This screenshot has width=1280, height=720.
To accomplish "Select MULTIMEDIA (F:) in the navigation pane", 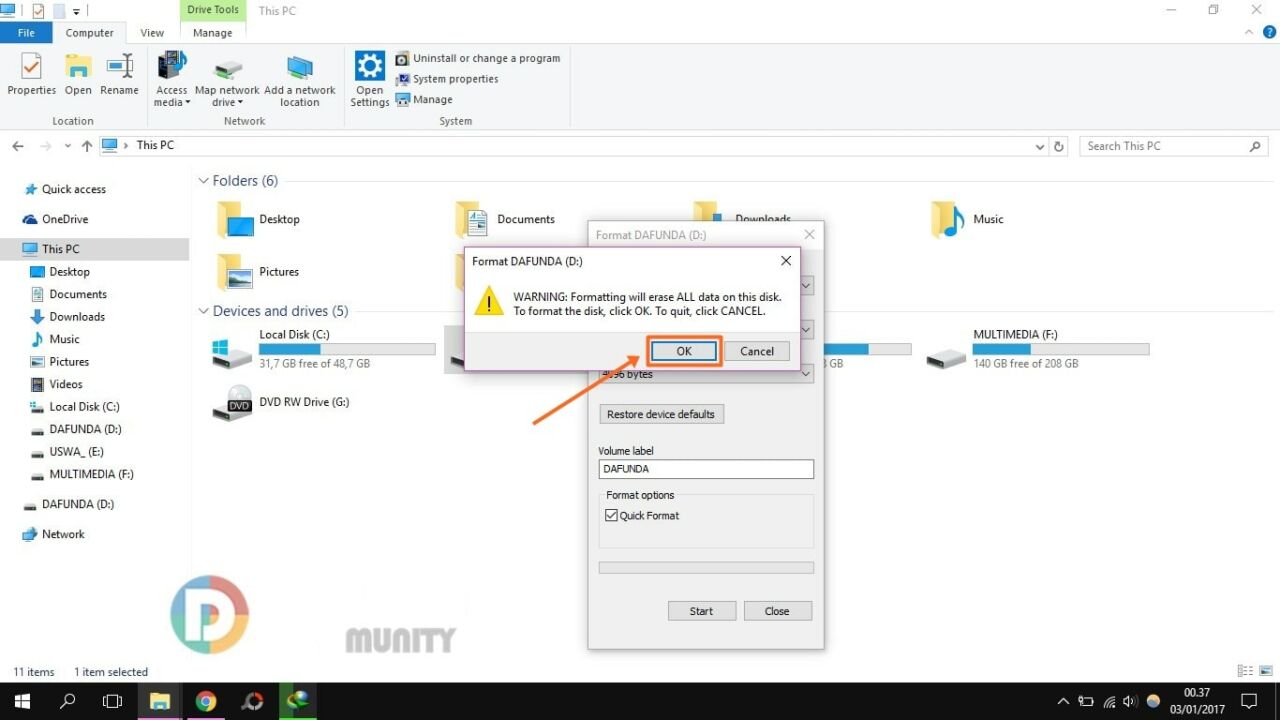I will 91,474.
